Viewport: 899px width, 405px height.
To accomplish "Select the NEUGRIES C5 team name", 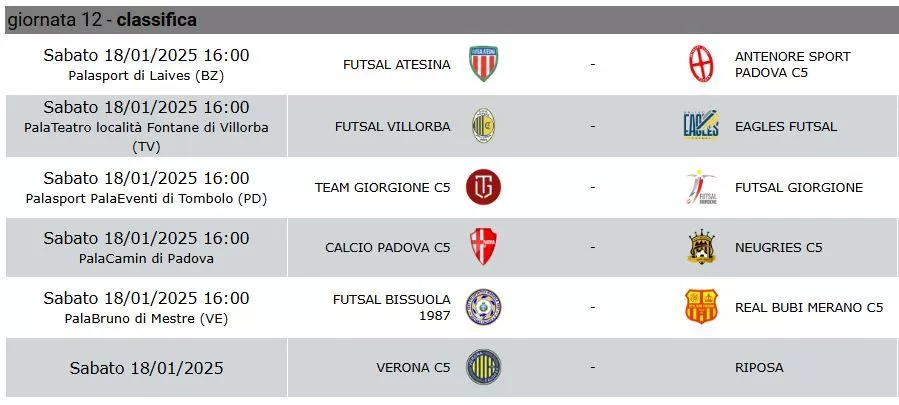I will [x=779, y=247].
